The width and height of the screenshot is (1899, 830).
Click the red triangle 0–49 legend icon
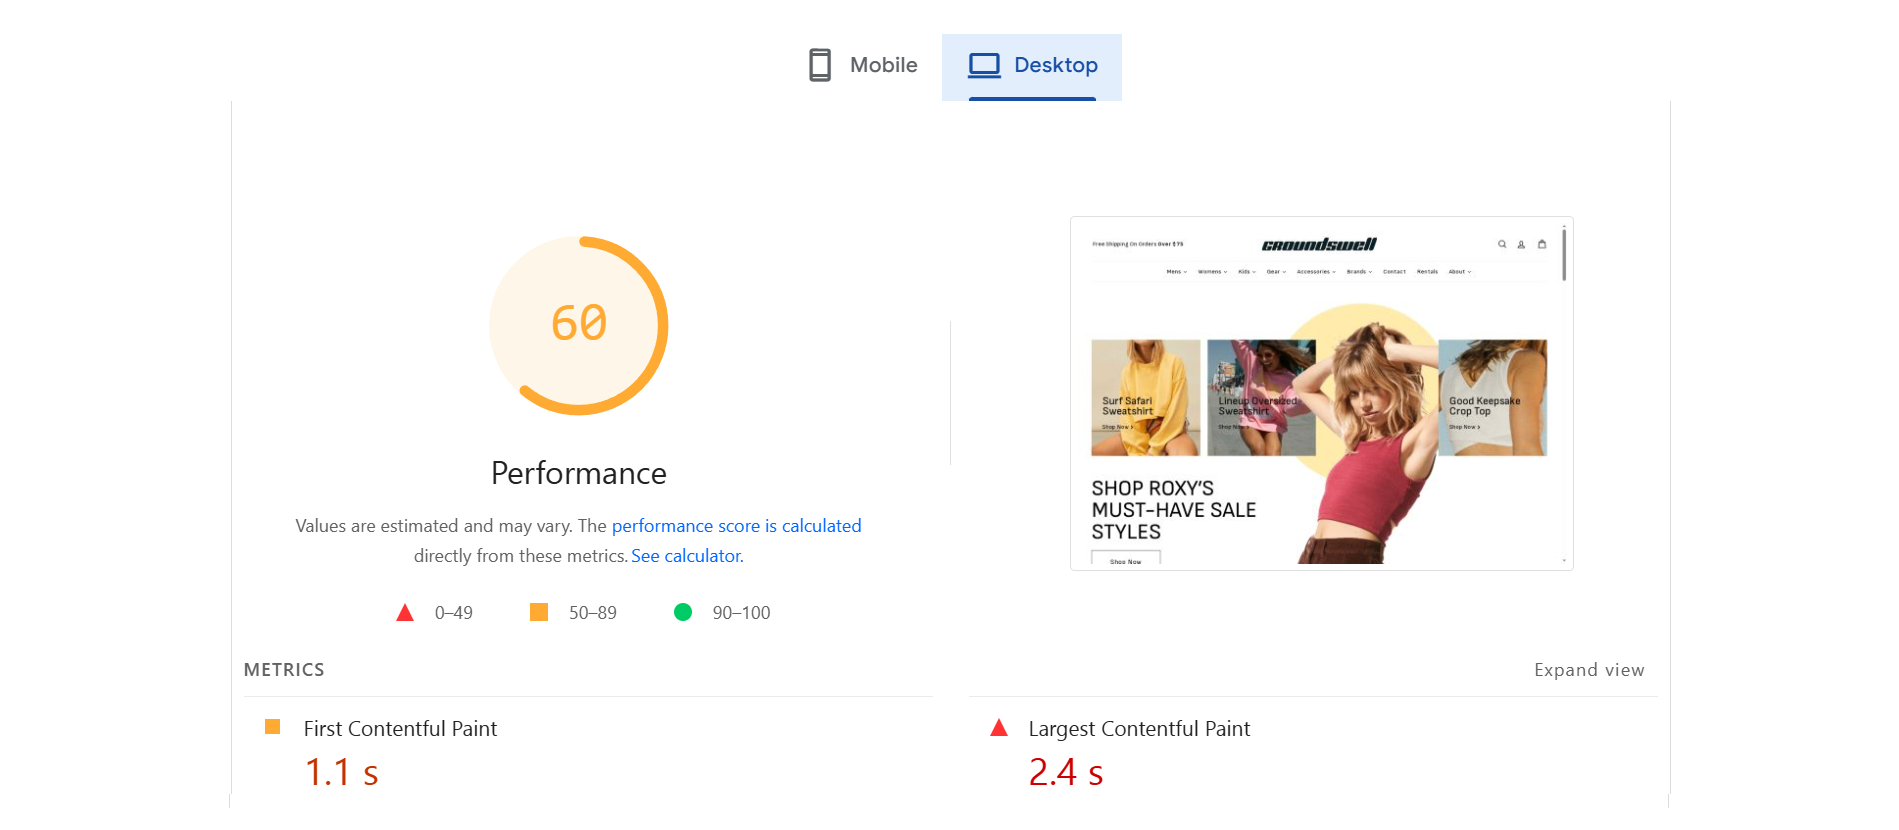click(x=405, y=613)
